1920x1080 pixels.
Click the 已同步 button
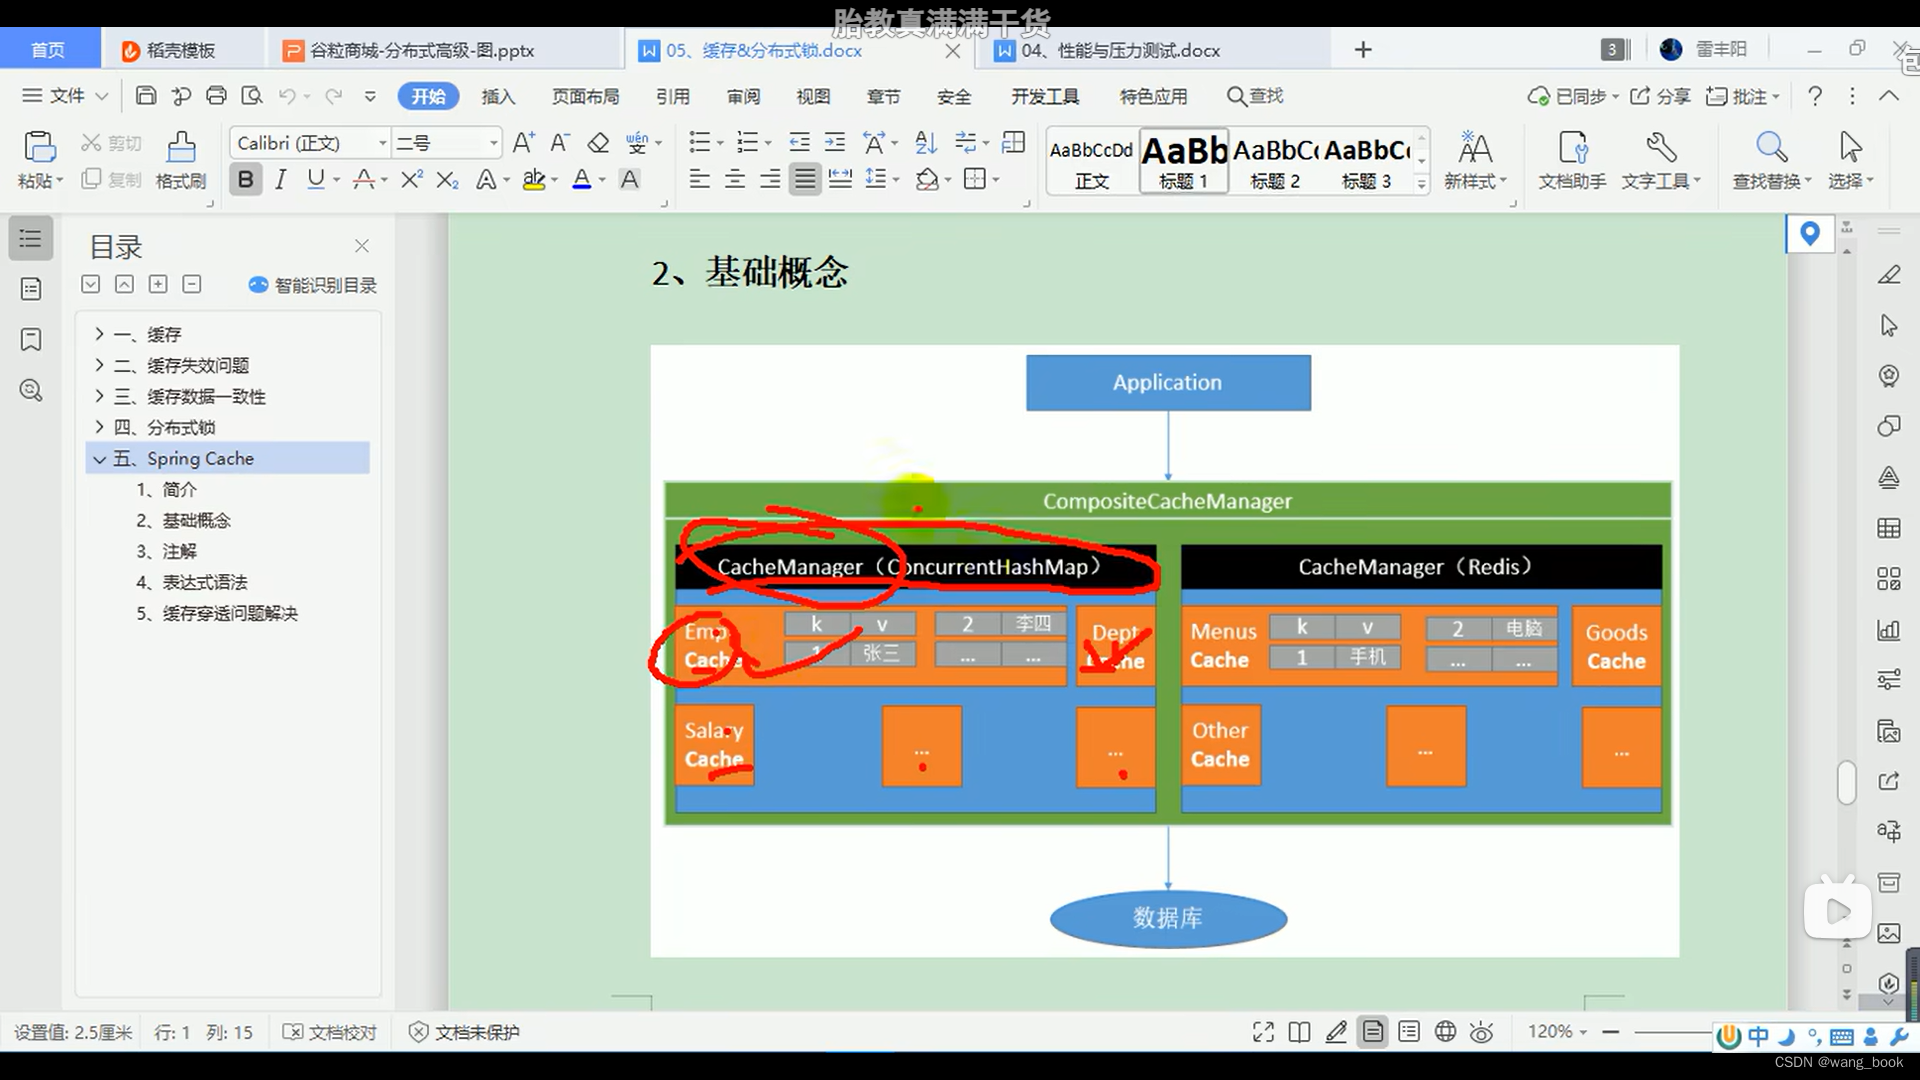[x=1565, y=95]
